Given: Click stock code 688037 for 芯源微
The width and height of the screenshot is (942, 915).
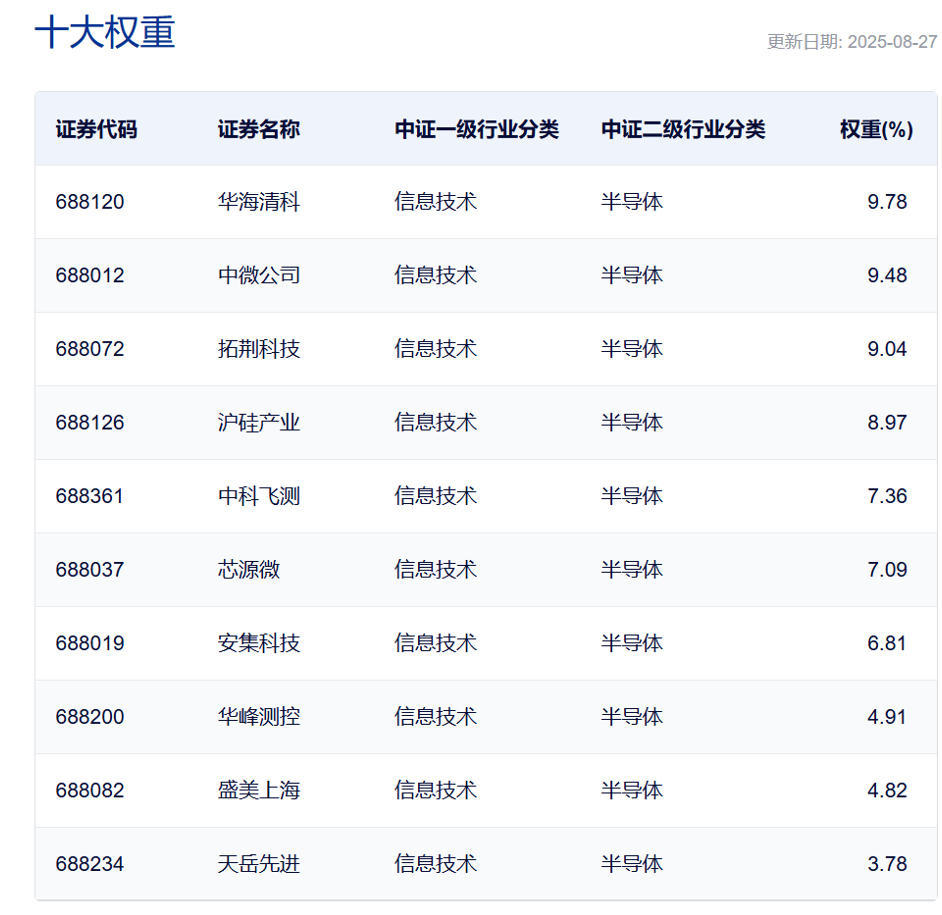Looking at the screenshot, I should tap(88, 569).
